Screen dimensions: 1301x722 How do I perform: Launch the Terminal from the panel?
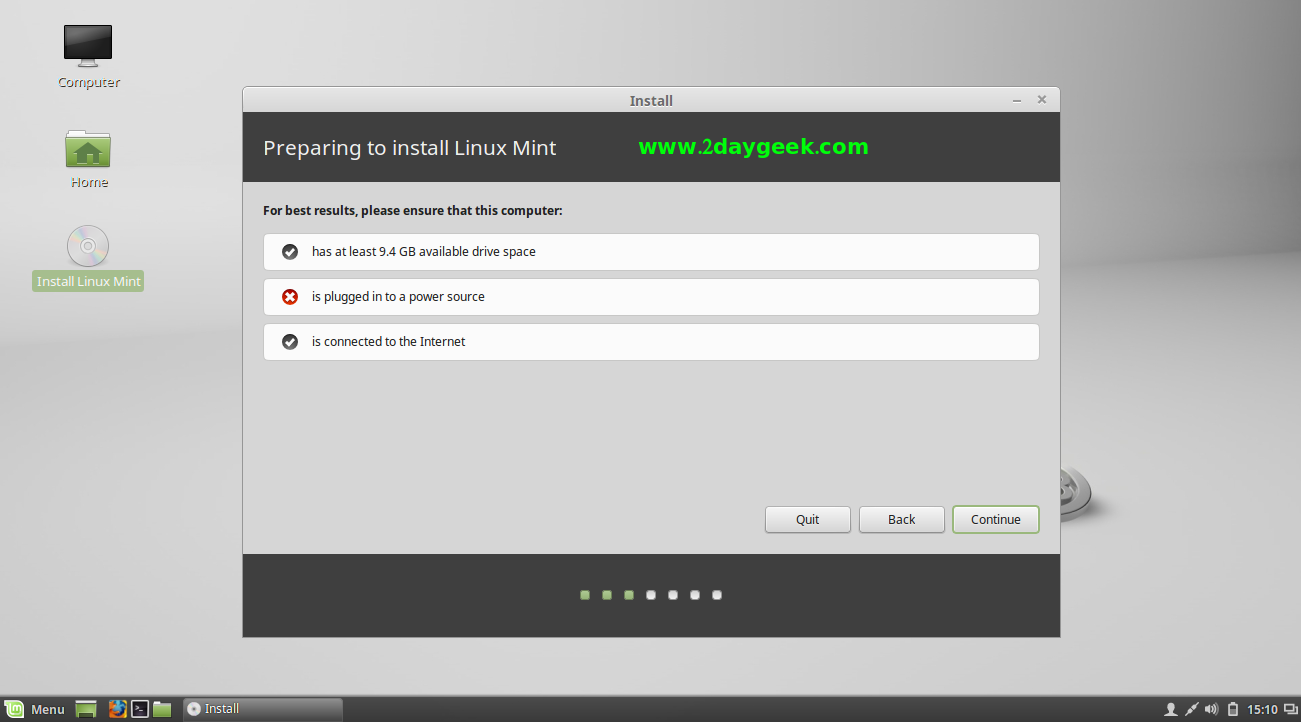140,709
